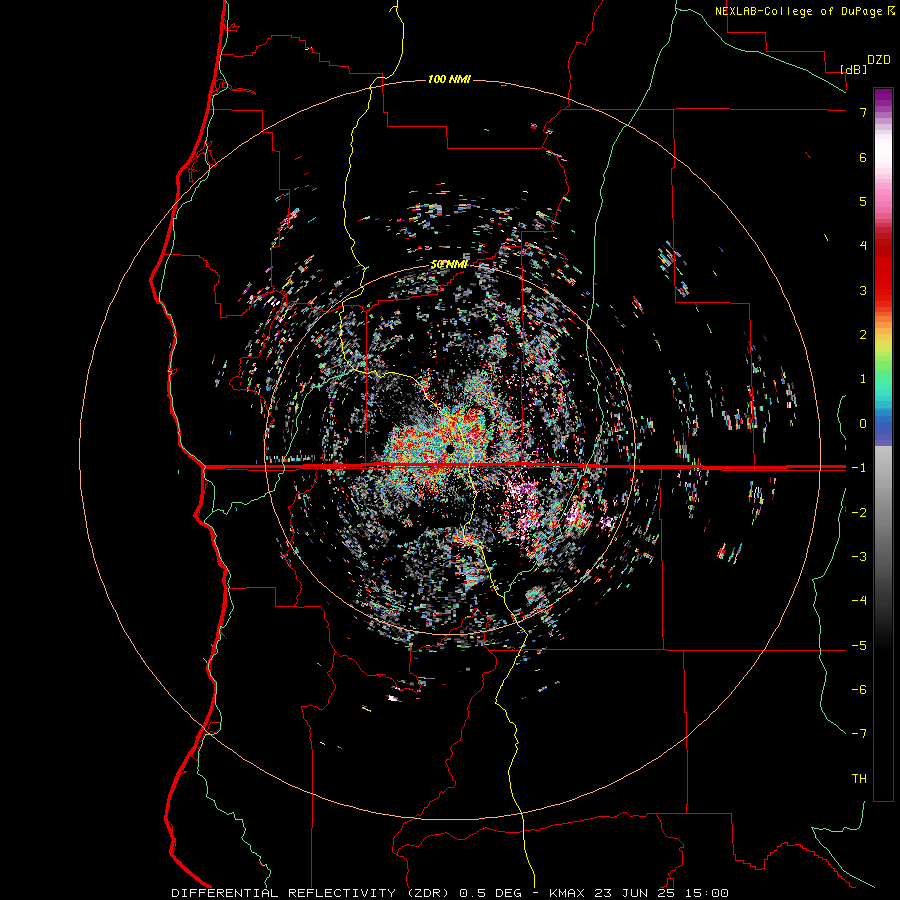
Task: Click the -4 value on color scale
Action: pos(859,601)
